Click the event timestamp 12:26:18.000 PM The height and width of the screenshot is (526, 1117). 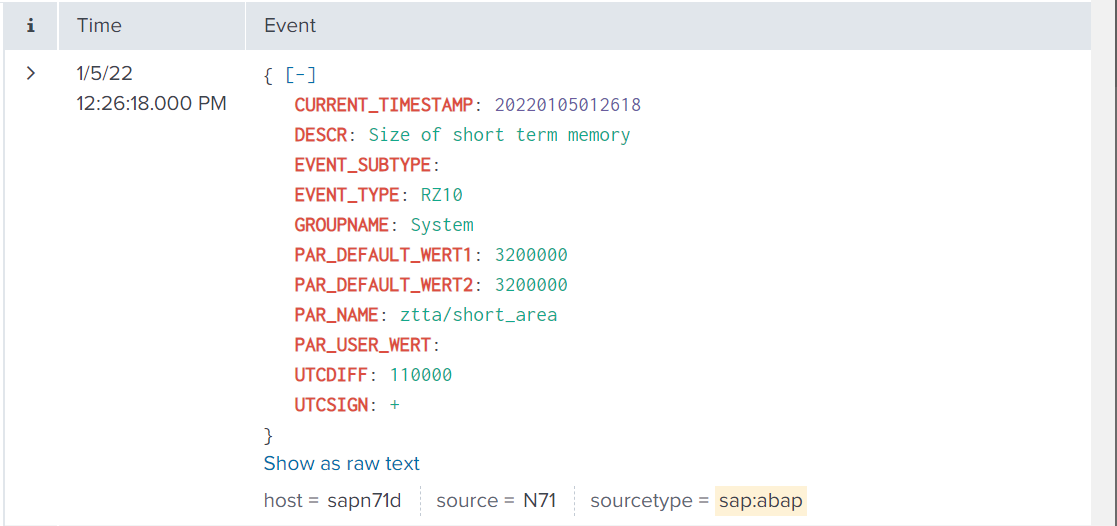(151, 103)
